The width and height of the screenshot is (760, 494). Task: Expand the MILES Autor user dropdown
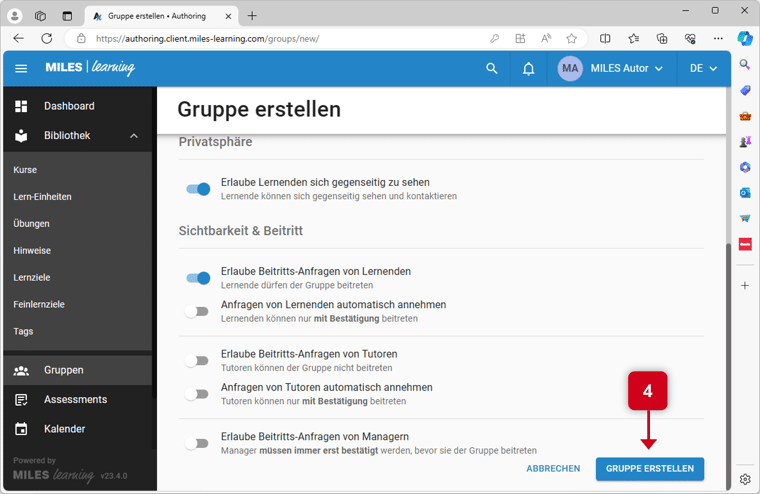click(x=658, y=69)
